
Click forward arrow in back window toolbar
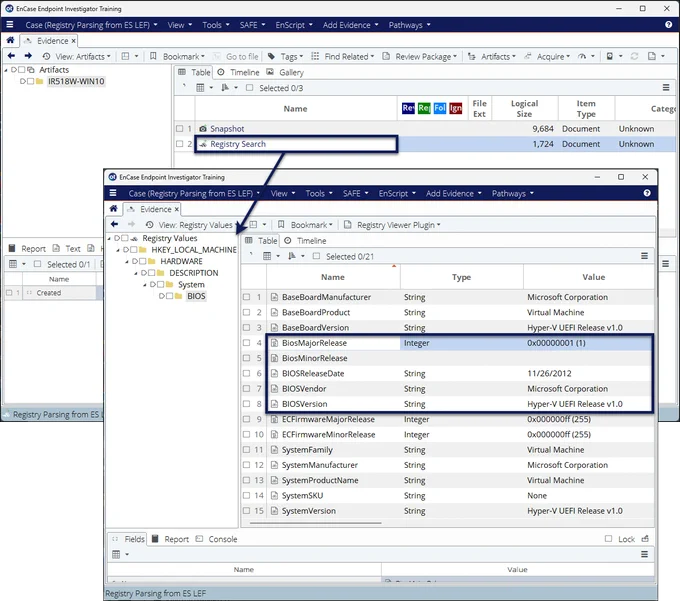pos(28,56)
